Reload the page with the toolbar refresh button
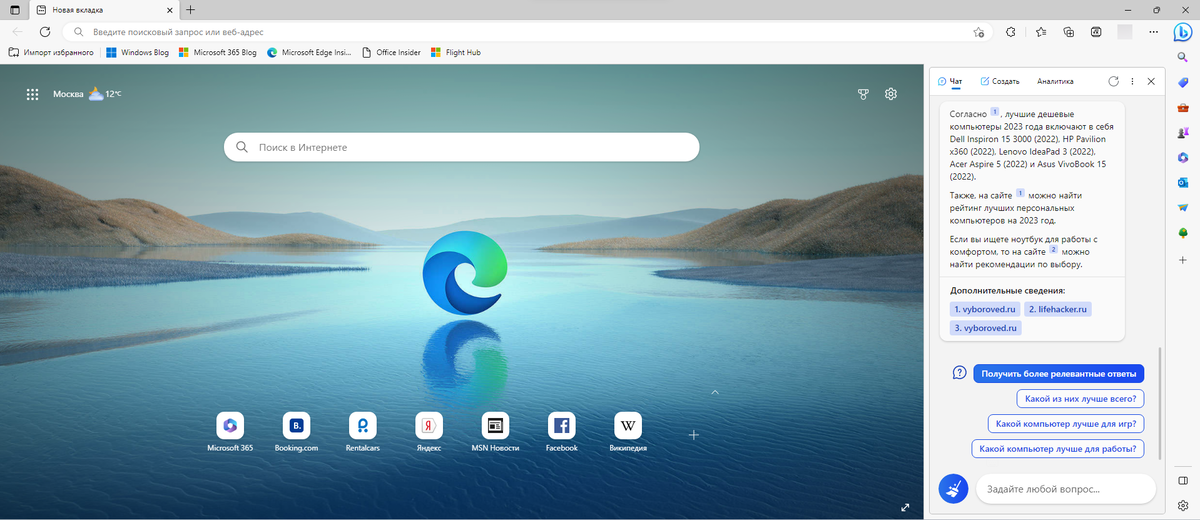Screen dimensions: 1200x520 tap(45, 32)
